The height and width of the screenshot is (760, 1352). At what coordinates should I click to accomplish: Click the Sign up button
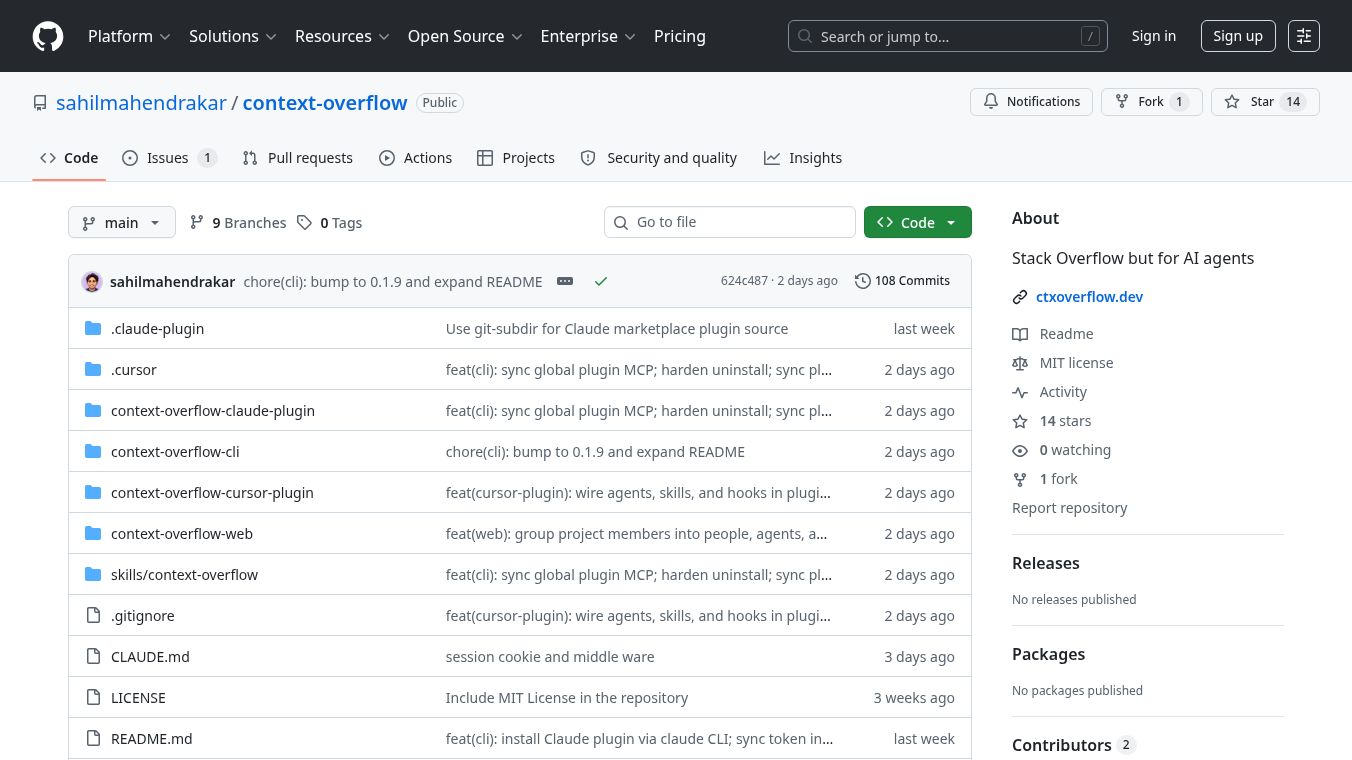click(1238, 36)
